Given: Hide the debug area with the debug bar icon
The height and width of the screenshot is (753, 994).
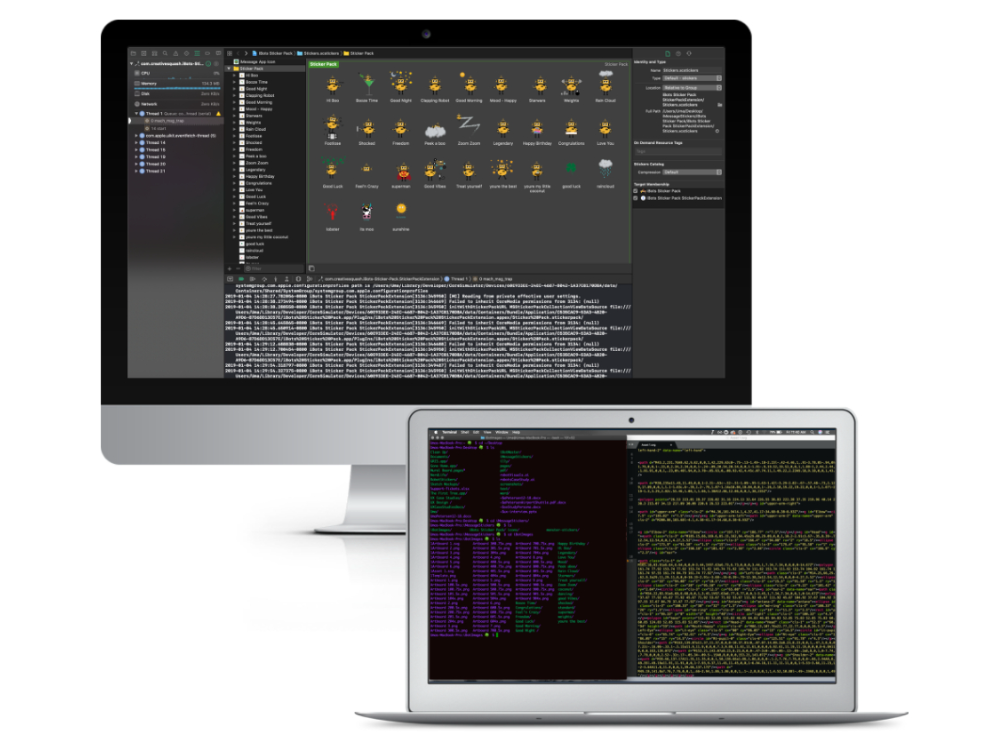Looking at the screenshot, I should [x=230, y=279].
